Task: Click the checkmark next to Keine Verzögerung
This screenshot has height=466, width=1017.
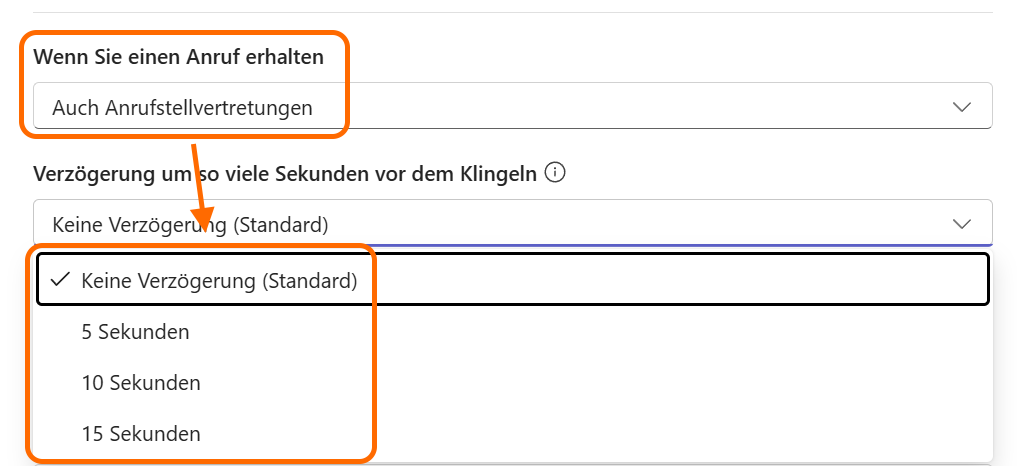Action: 60,281
